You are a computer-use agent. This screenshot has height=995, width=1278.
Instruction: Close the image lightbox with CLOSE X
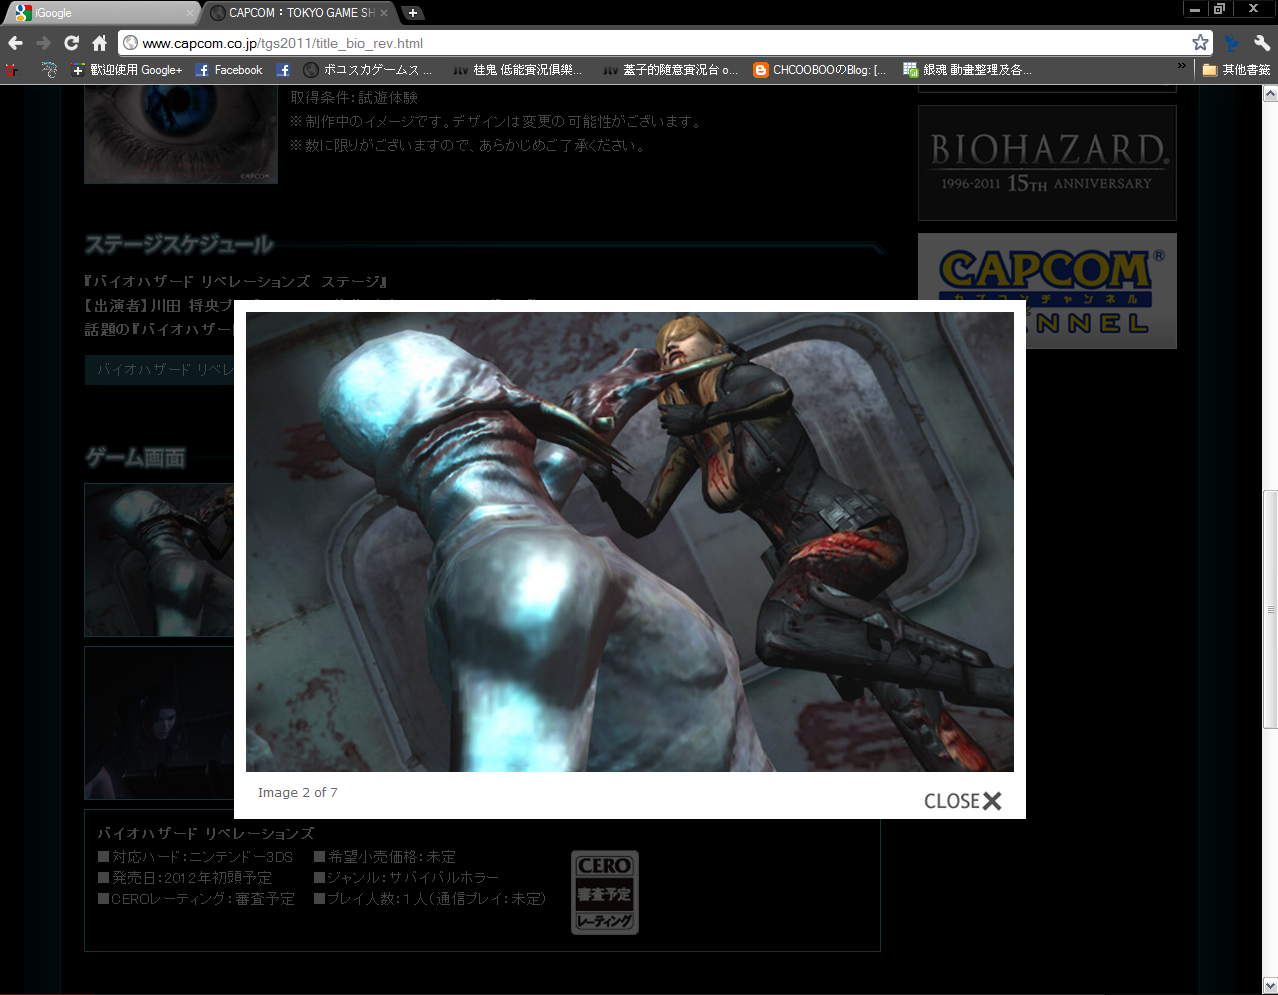tap(962, 801)
